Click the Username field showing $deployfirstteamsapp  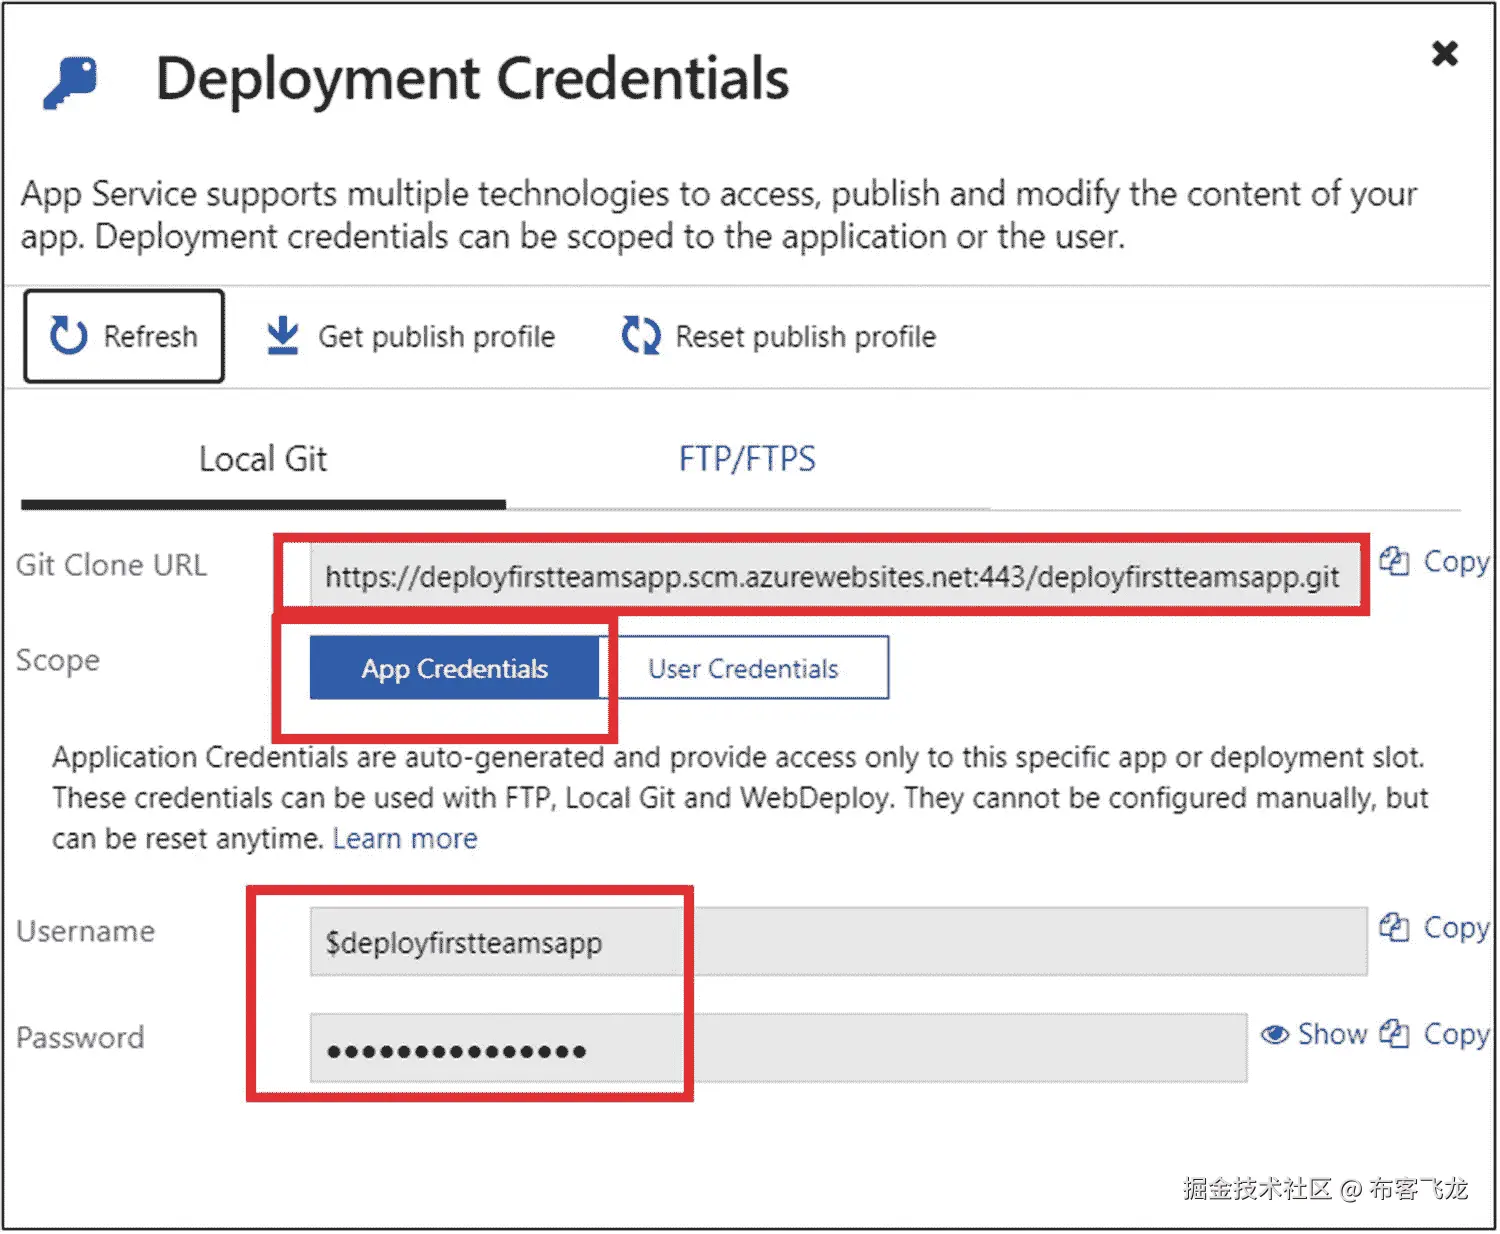click(838, 942)
